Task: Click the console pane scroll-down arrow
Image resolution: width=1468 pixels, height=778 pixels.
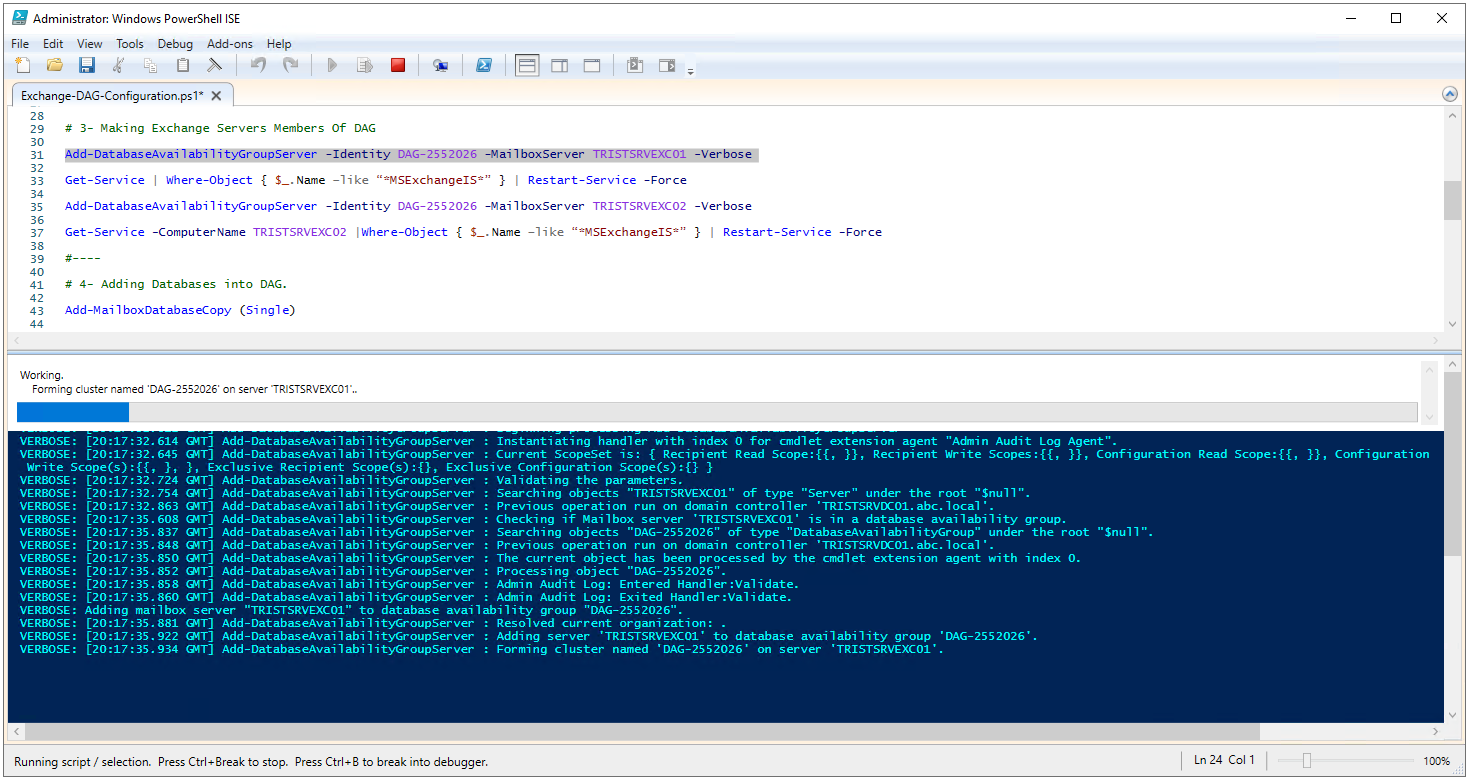Action: coord(1452,714)
